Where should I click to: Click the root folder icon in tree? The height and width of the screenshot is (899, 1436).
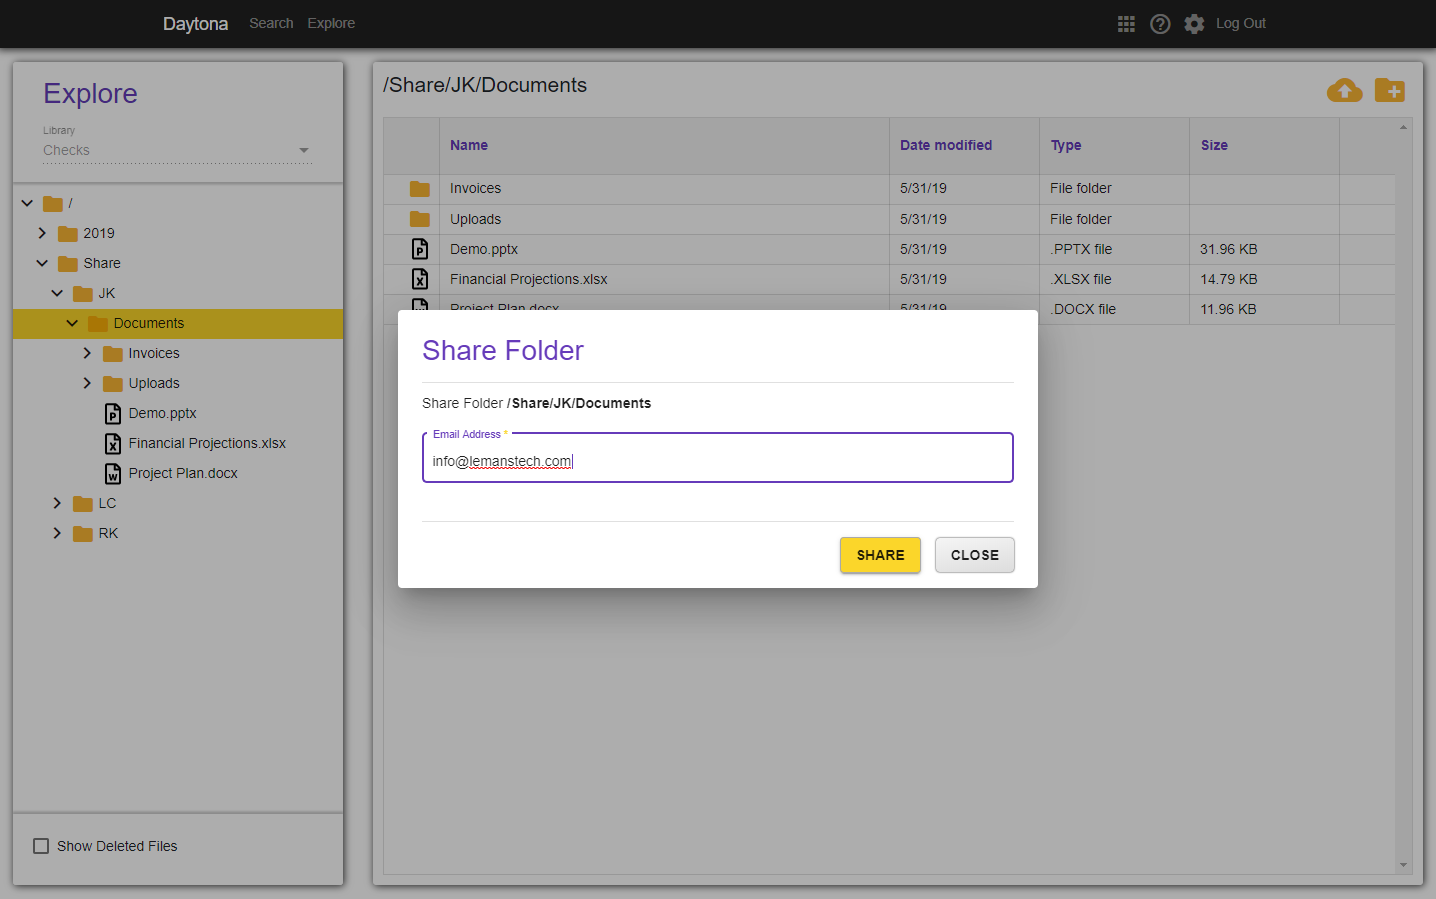tap(53, 204)
